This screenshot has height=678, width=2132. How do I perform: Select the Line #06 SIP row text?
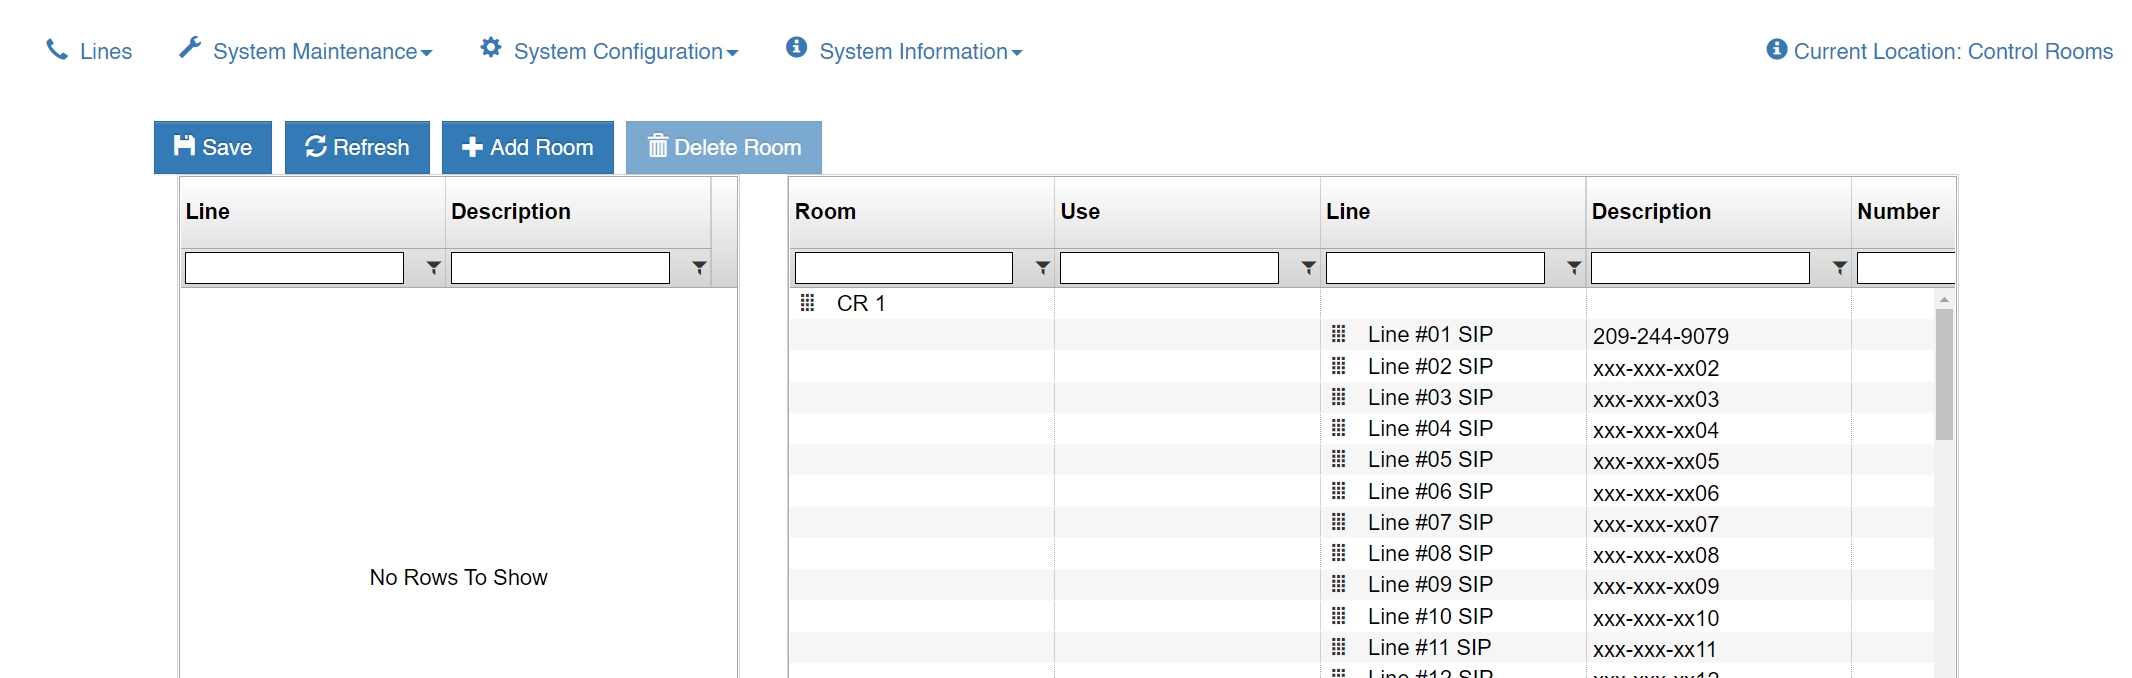pyautogui.click(x=1430, y=492)
